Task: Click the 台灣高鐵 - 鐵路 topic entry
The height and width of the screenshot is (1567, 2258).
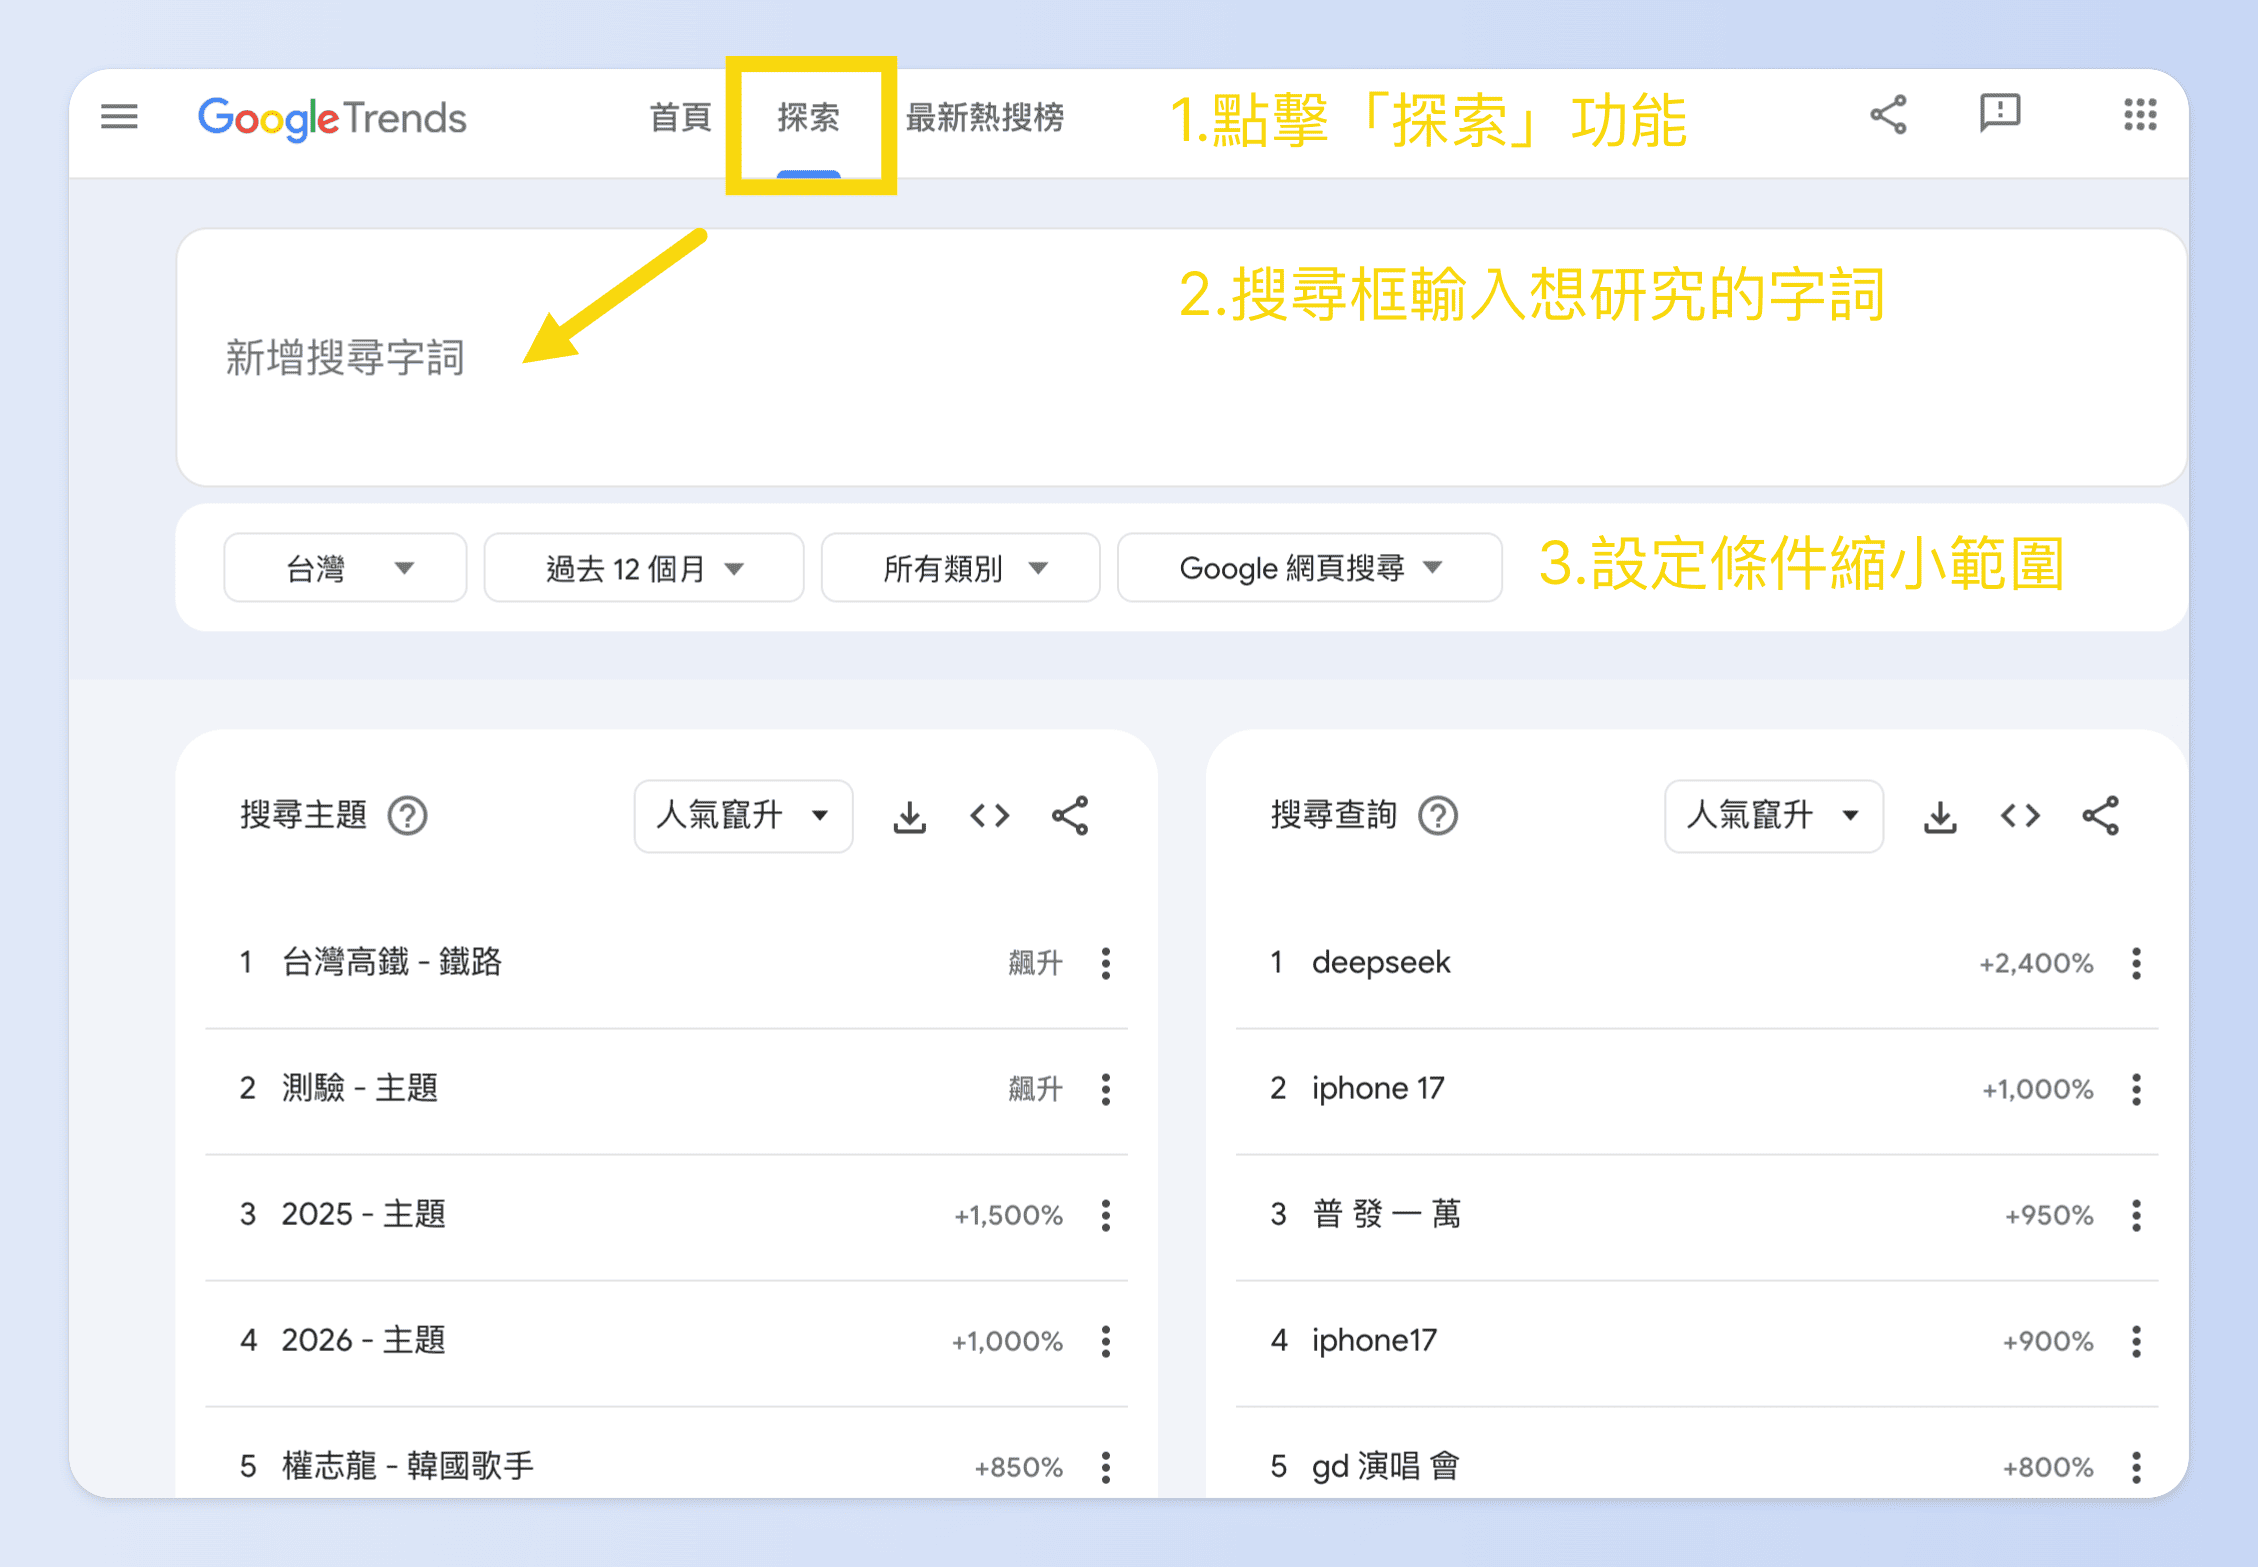Action: point(391,962)
